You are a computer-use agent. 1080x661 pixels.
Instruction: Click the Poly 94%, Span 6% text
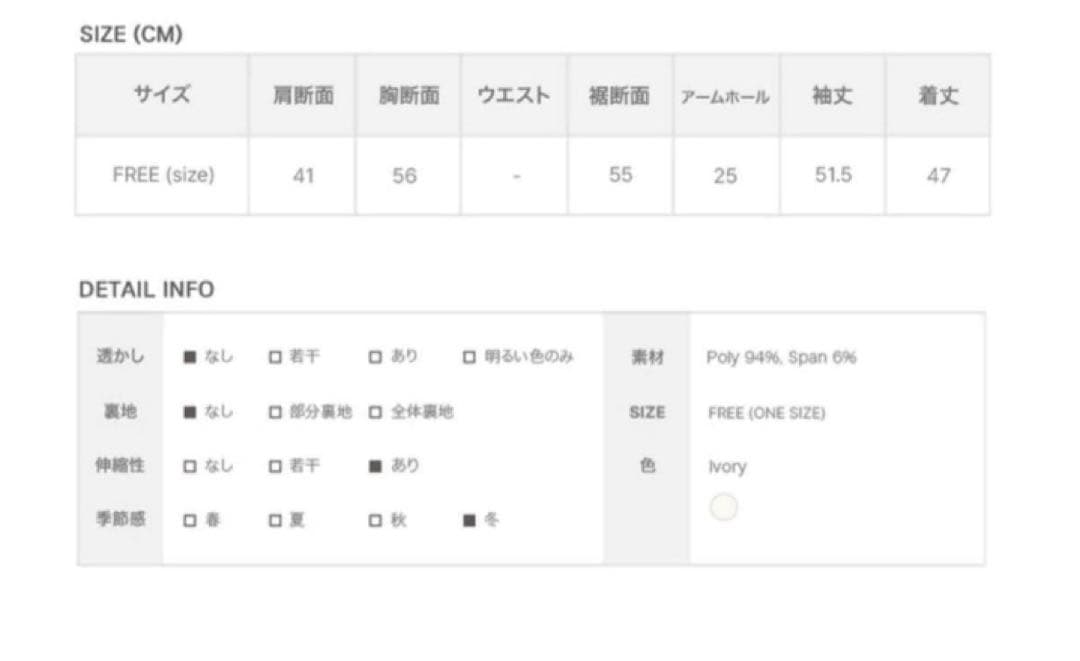(781, 357)
